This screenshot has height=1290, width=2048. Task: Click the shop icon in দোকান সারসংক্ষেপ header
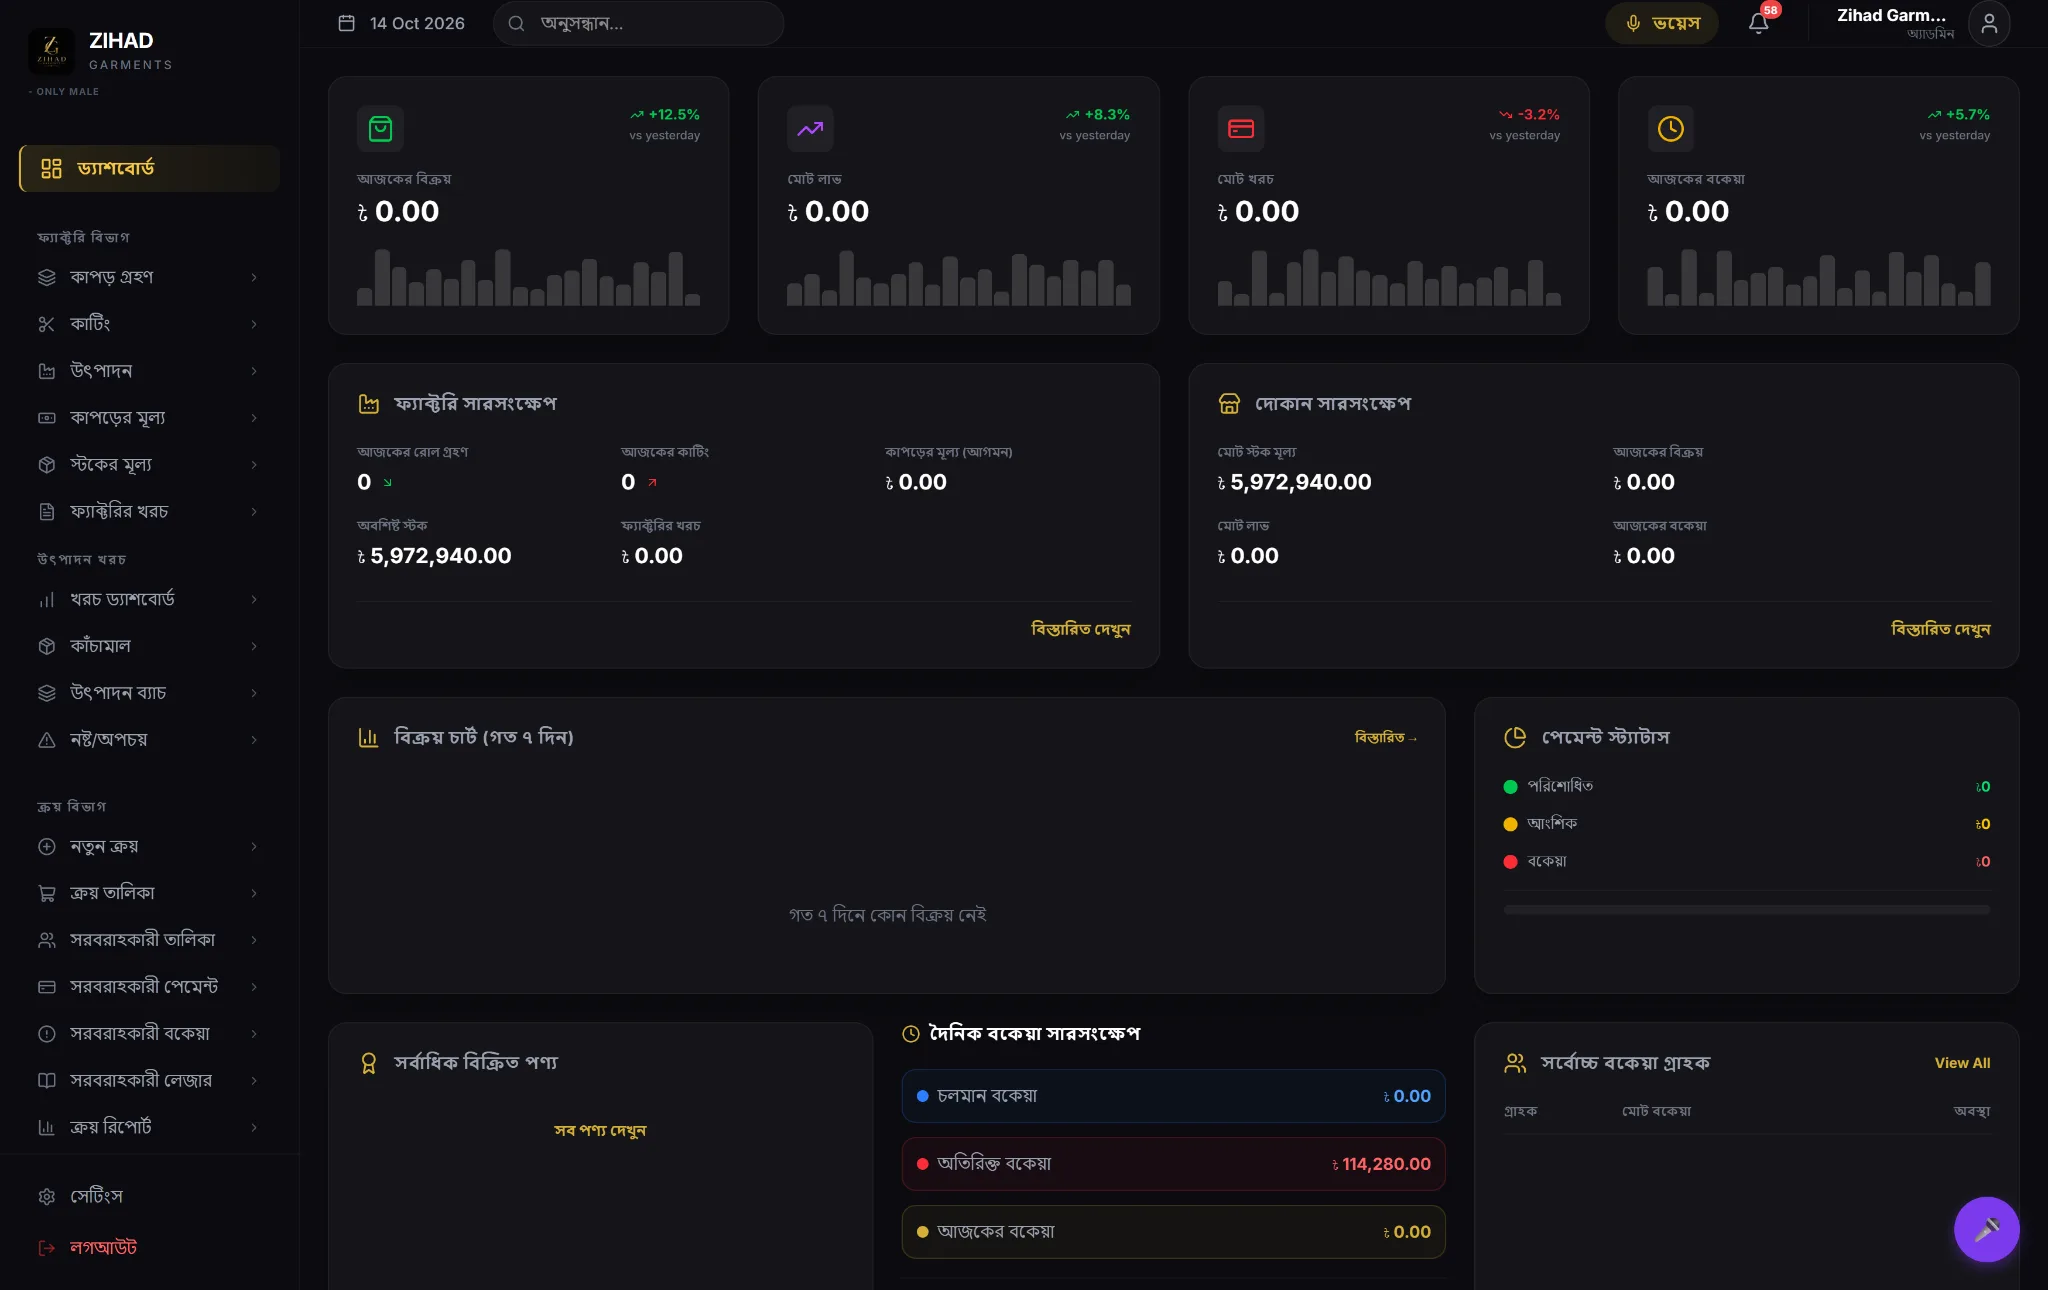click(x=1229, y=404)
